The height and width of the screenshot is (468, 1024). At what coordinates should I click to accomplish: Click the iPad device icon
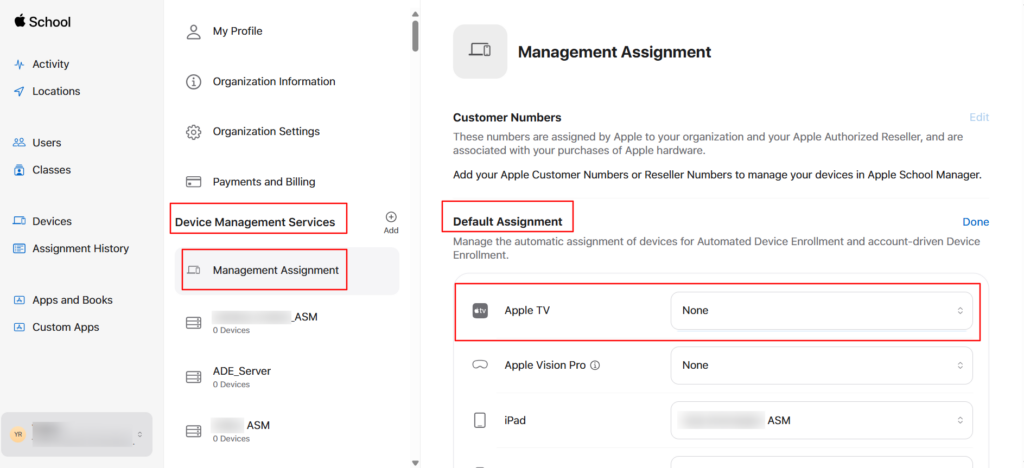click(x=480, y=420)
